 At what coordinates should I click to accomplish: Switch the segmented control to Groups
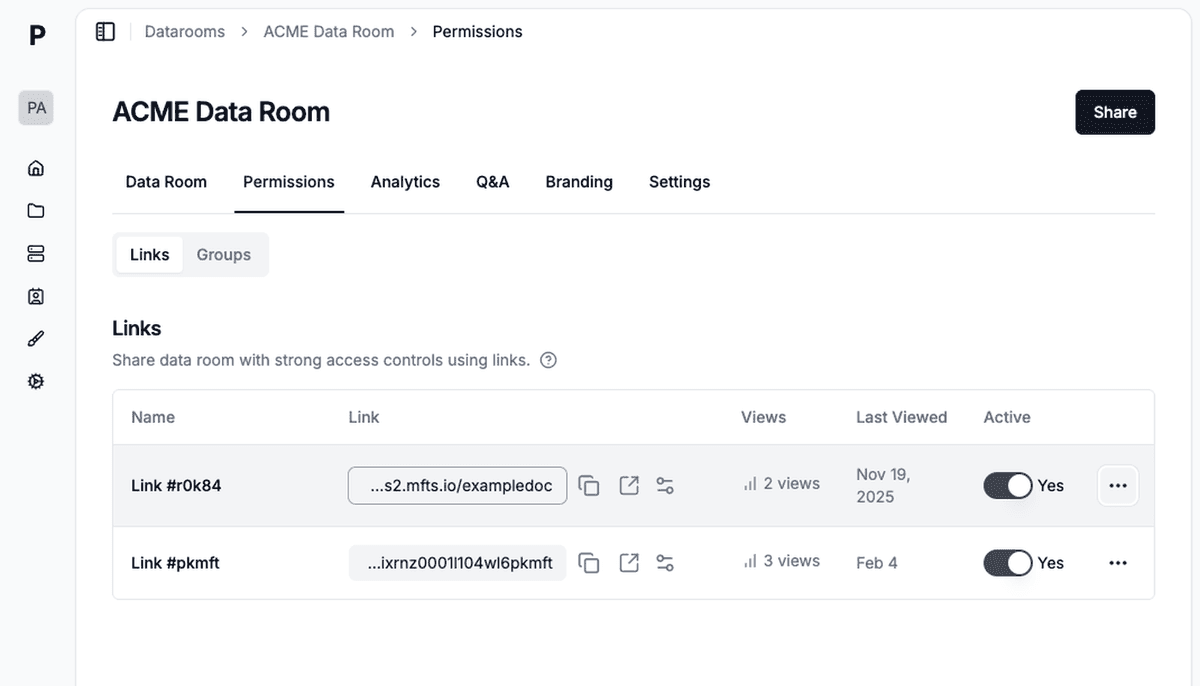pos(223,254)
